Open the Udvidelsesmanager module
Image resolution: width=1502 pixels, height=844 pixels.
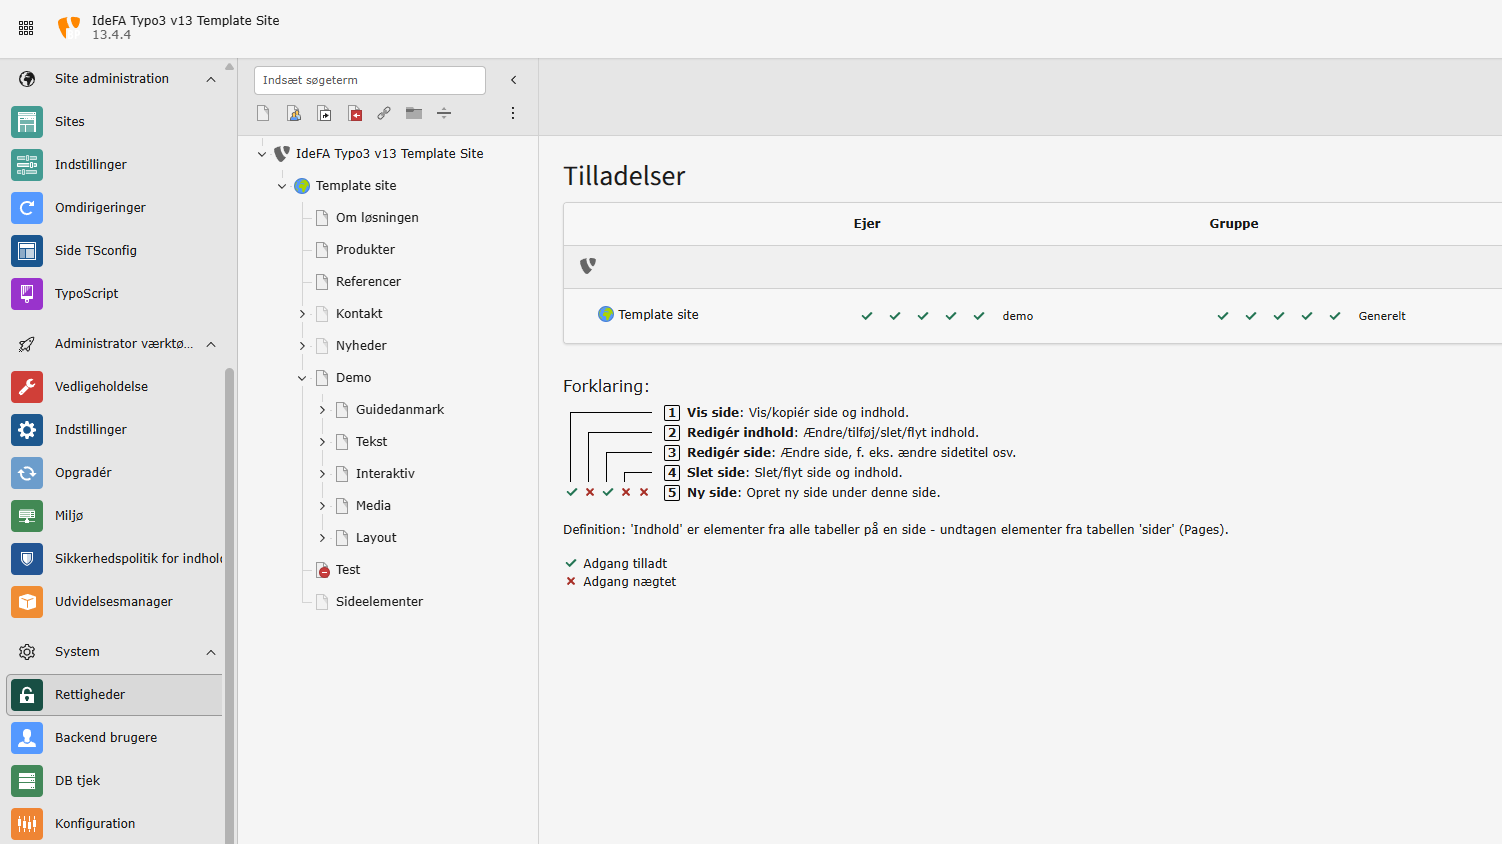click(113, 602)
